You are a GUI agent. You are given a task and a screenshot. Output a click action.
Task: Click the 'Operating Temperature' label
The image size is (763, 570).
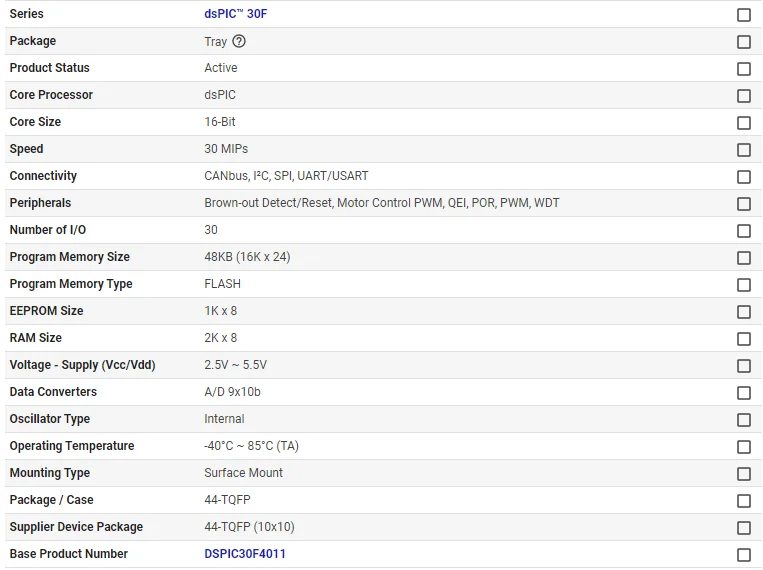point(72,446)
